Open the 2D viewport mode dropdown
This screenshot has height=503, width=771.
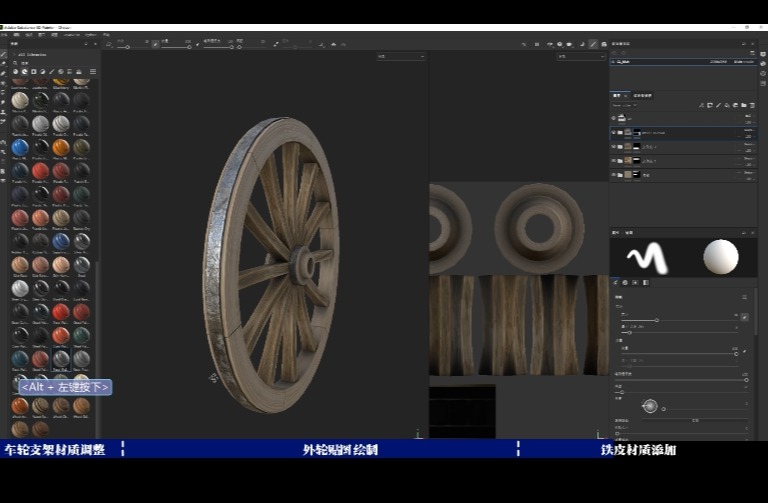tap(581, 57)
